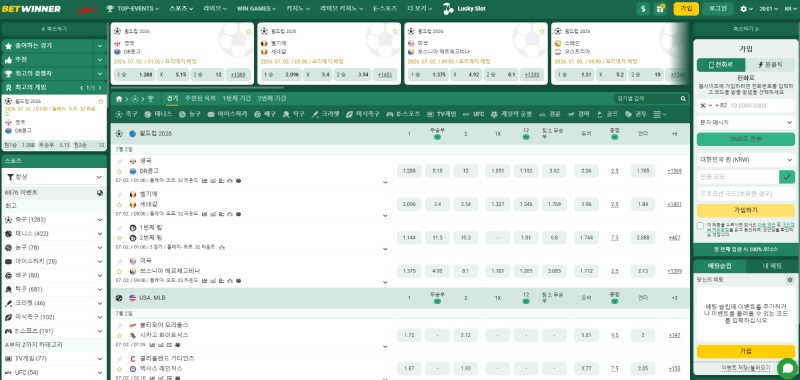This screenshot has width=800, height=380.
Task: Tick the terms agreement checkbox
Action: pyautogui.click(x=701, y=226)
